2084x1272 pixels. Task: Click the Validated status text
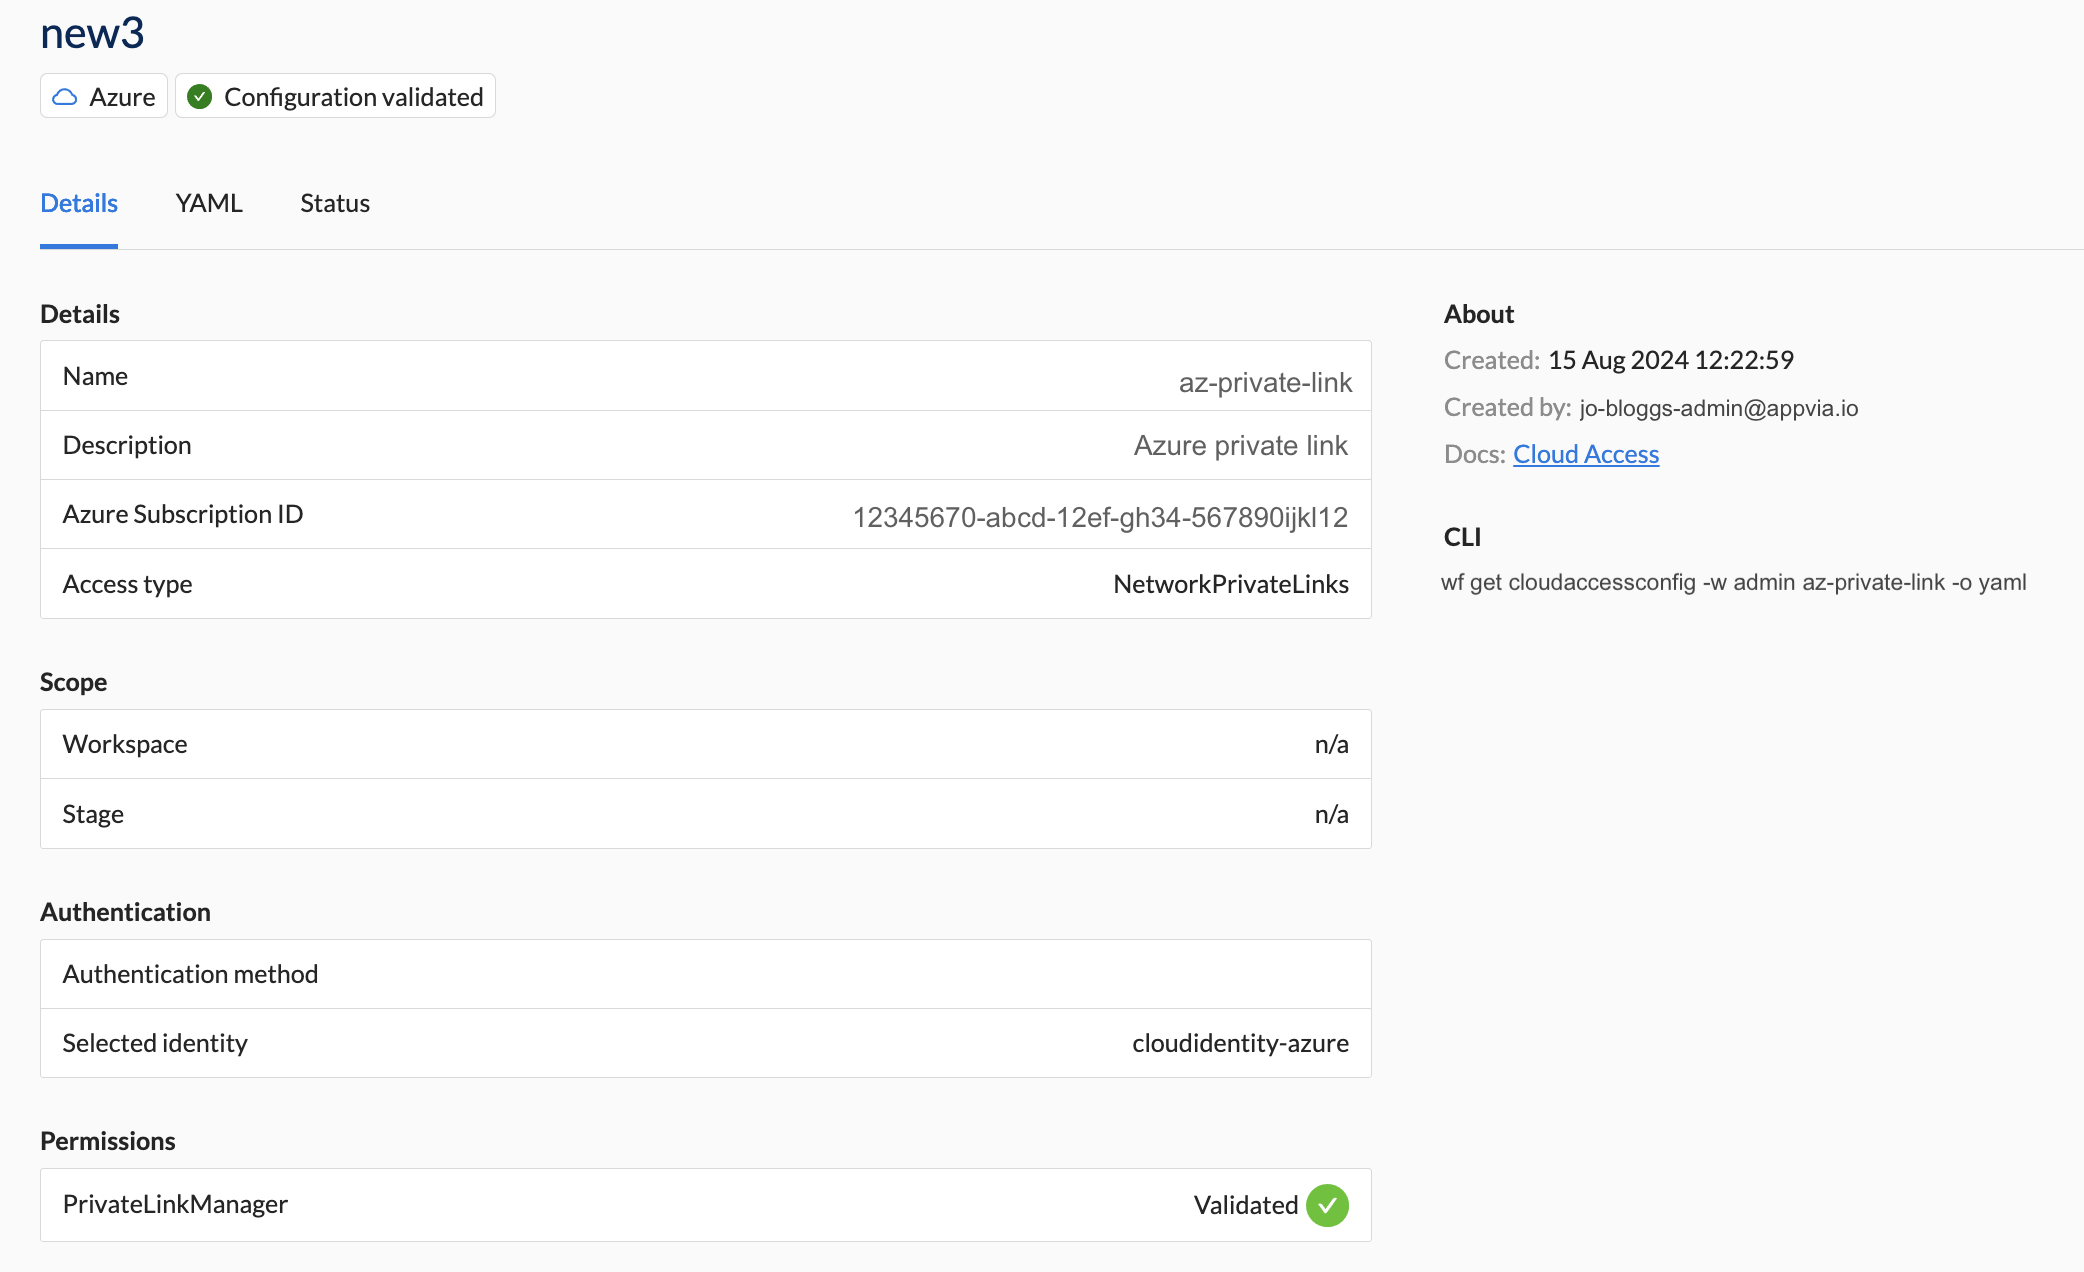pyautogui.click(x=1246, y=1205)
